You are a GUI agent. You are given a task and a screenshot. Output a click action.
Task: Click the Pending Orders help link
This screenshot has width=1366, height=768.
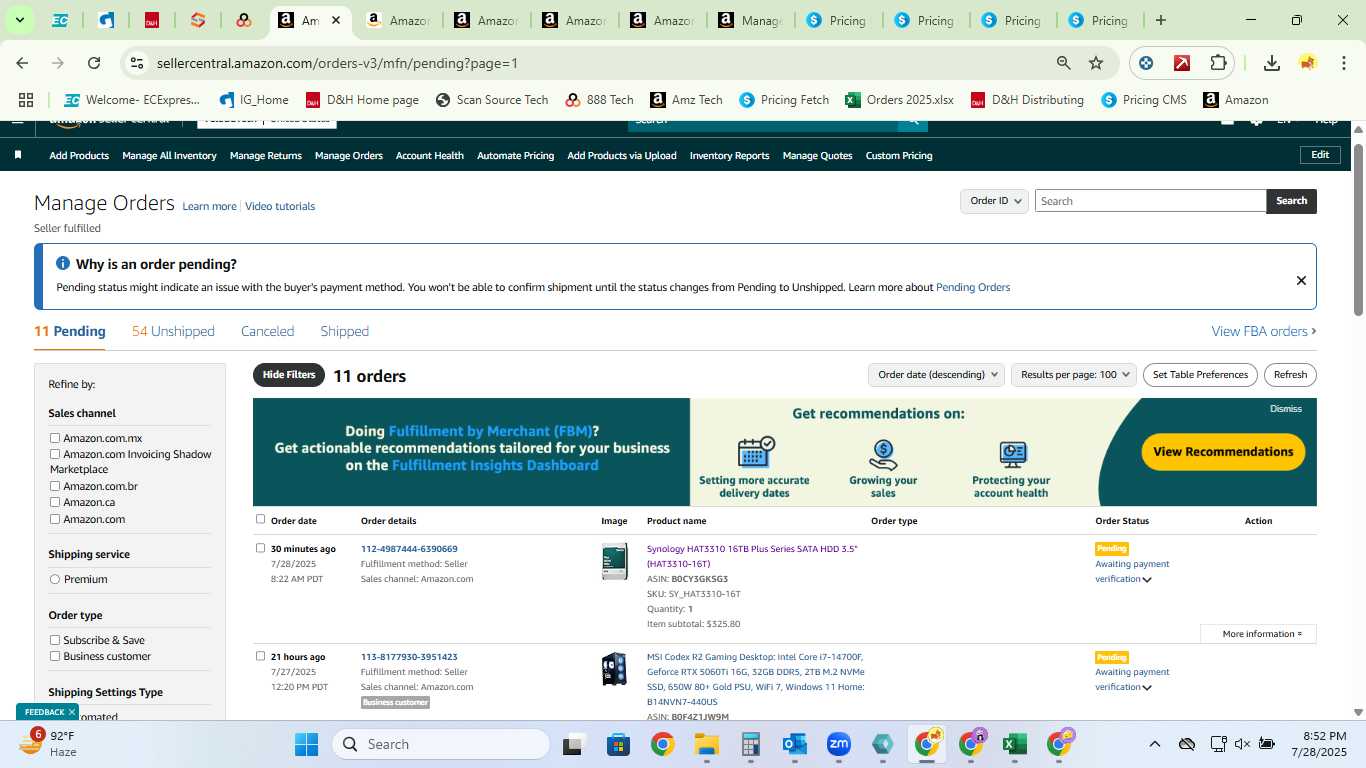pos(973,287)
